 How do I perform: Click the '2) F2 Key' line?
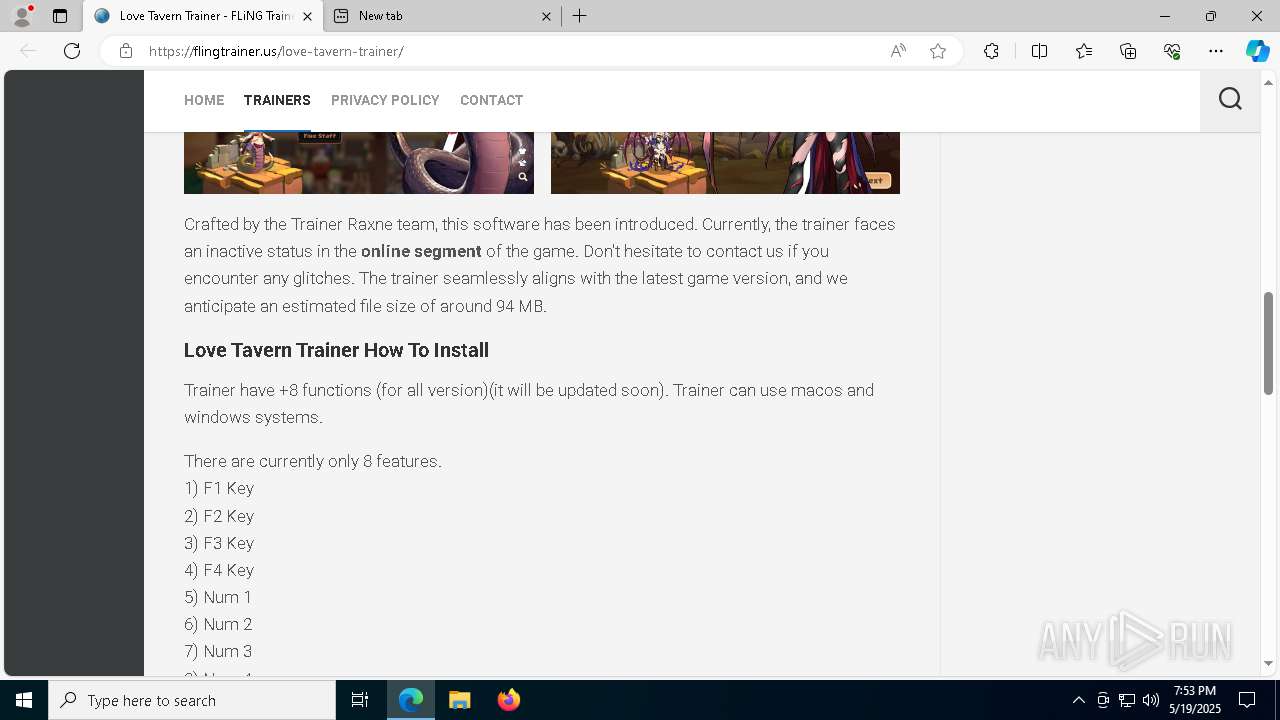point(219,516)
